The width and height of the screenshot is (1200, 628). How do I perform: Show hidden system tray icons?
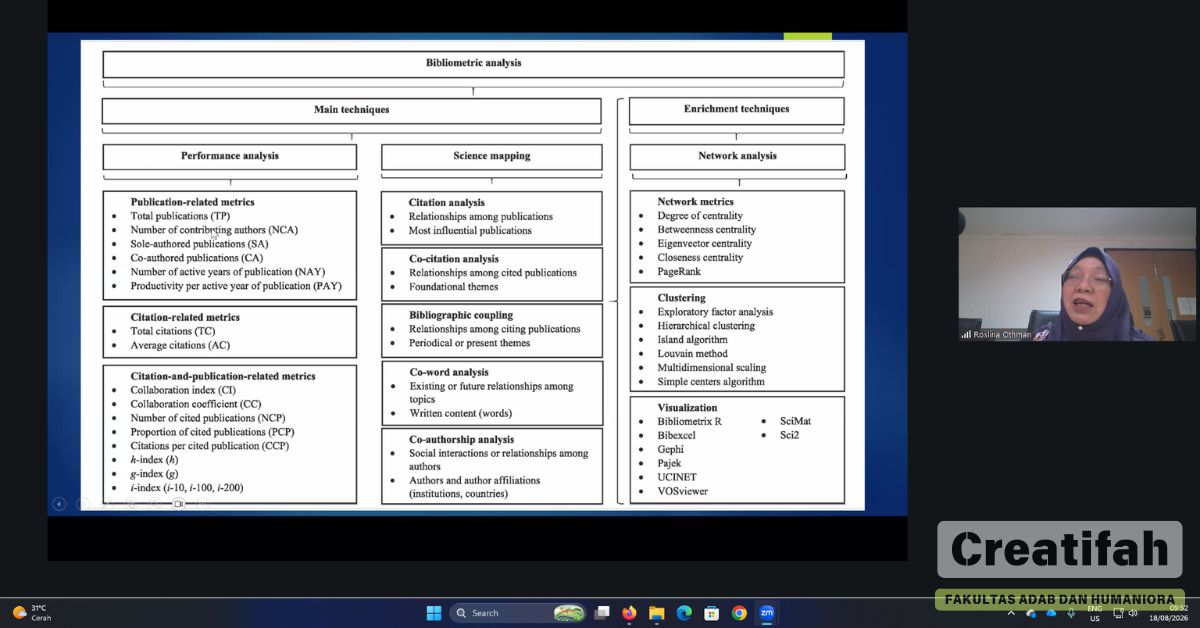coord(1011,614)
